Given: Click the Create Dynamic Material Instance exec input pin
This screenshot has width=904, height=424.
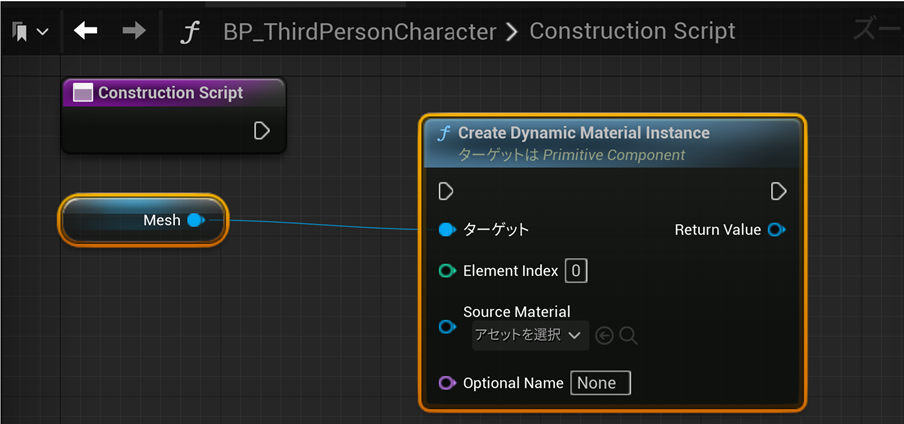Looking at the screenshot, I should 446,191.
